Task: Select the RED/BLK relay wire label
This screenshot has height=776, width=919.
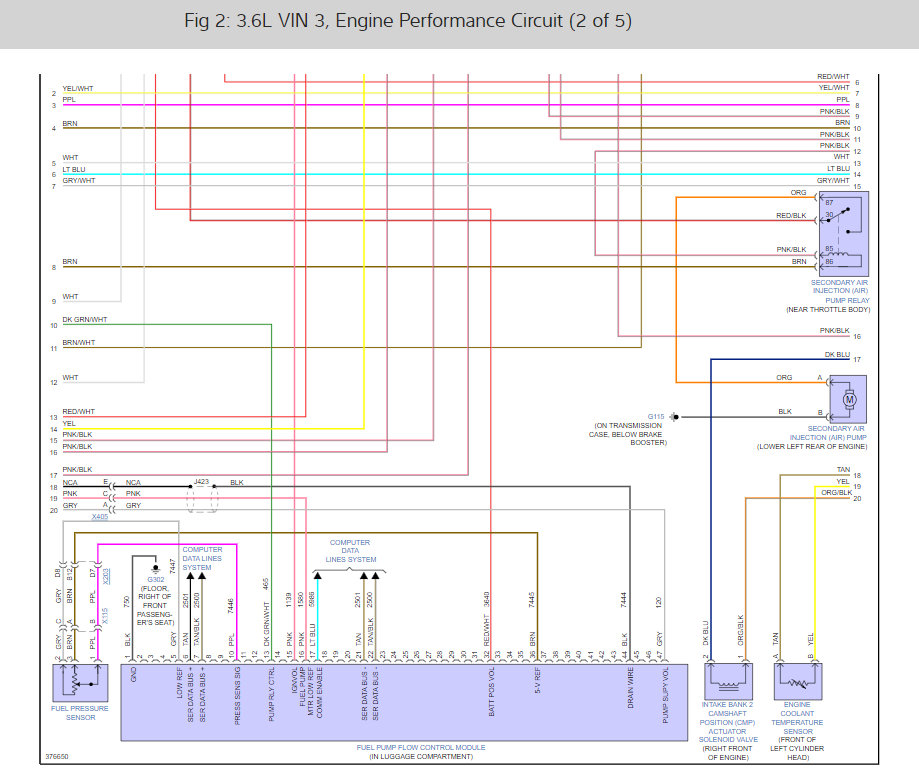Action: [791, 216]
